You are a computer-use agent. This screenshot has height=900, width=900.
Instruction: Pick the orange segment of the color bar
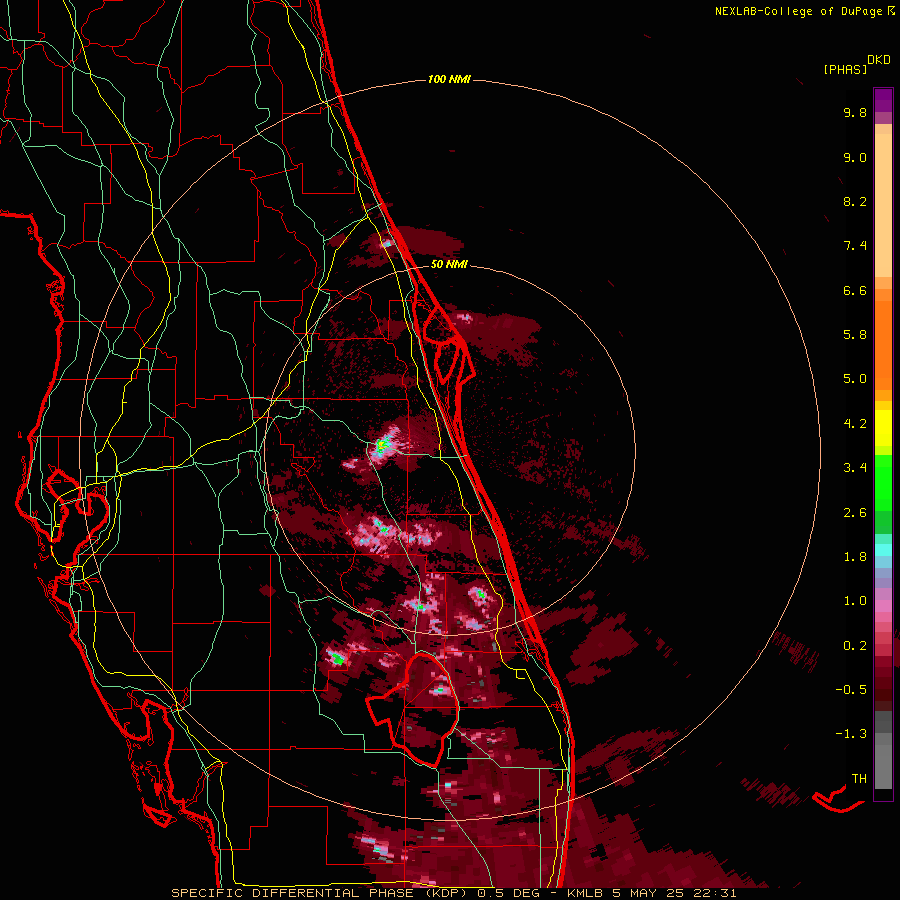(x=883, y=345)
